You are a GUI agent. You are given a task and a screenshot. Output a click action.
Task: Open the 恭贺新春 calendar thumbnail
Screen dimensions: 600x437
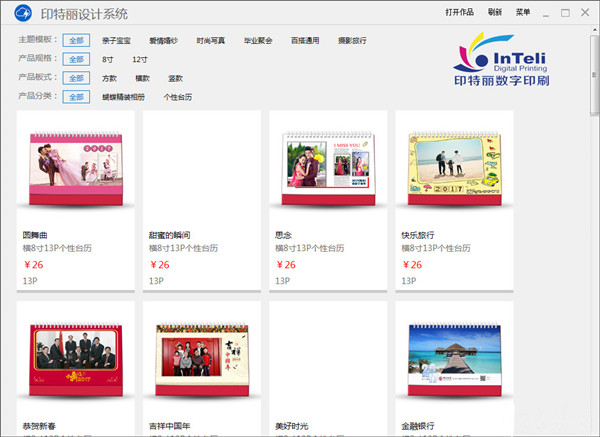coord(76,360)
